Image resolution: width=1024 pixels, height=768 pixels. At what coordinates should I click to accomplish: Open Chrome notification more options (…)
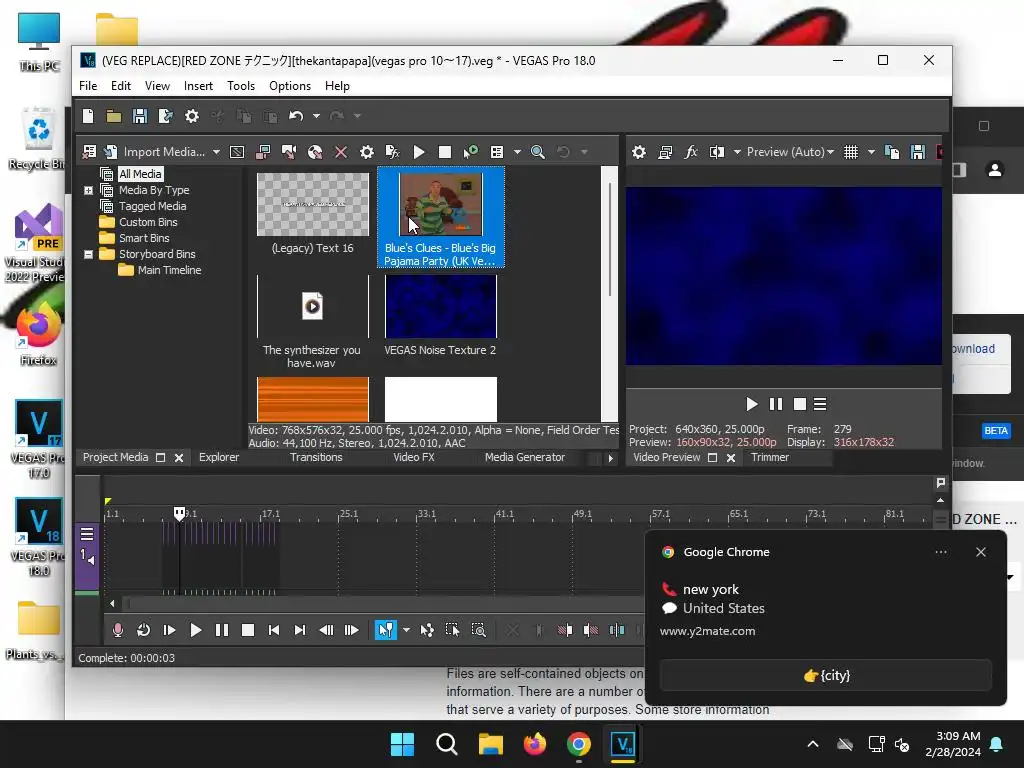click(x=941, y=552)
